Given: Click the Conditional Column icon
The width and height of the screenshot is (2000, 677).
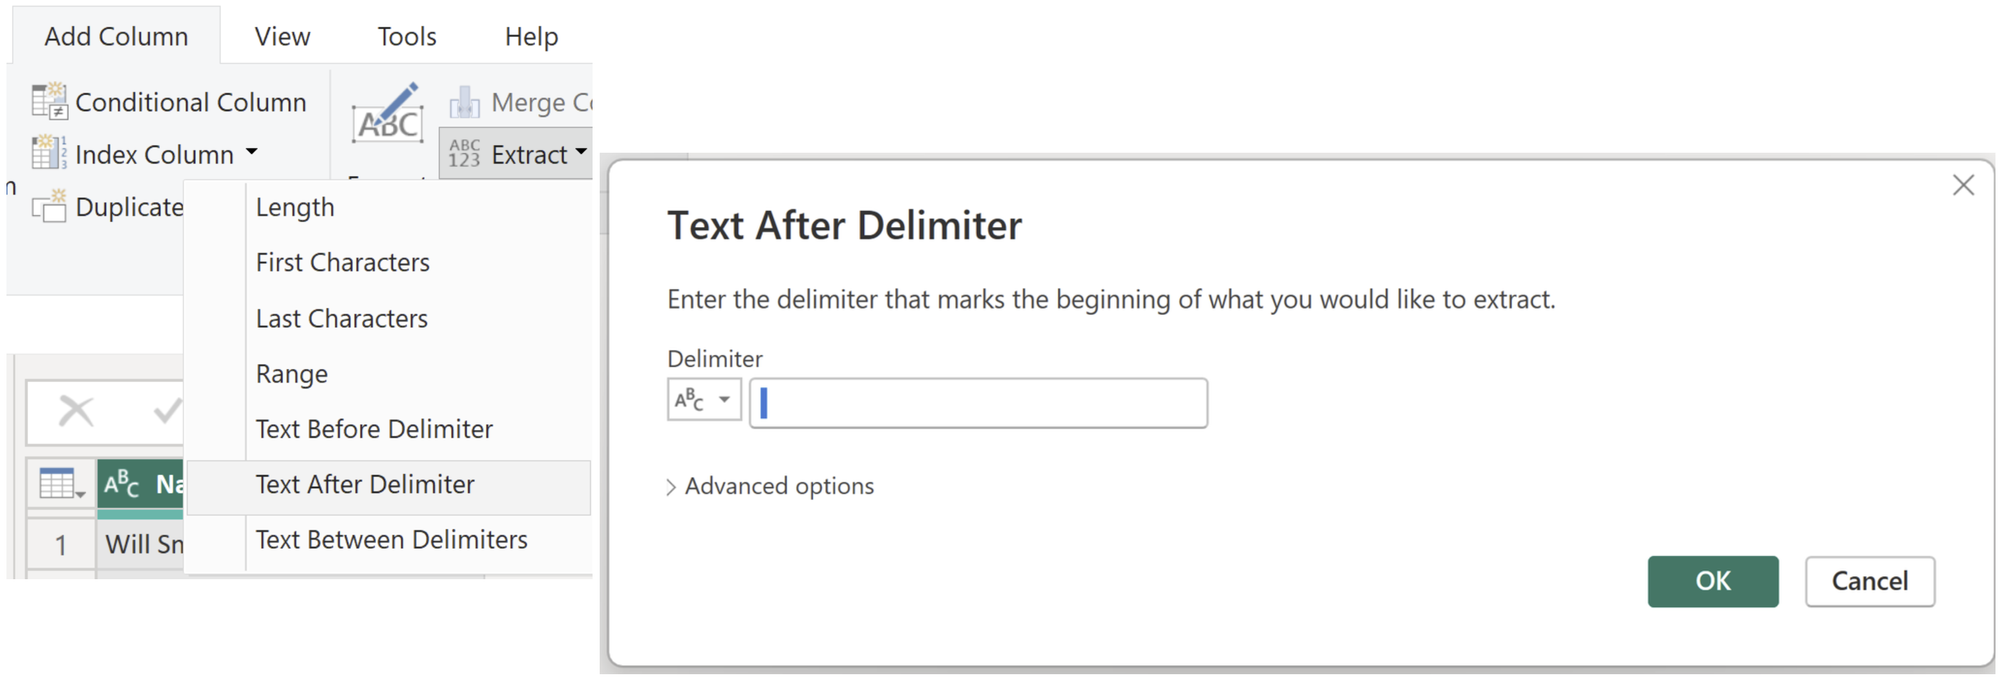Looking at the screenshot, I should point(49,102).
